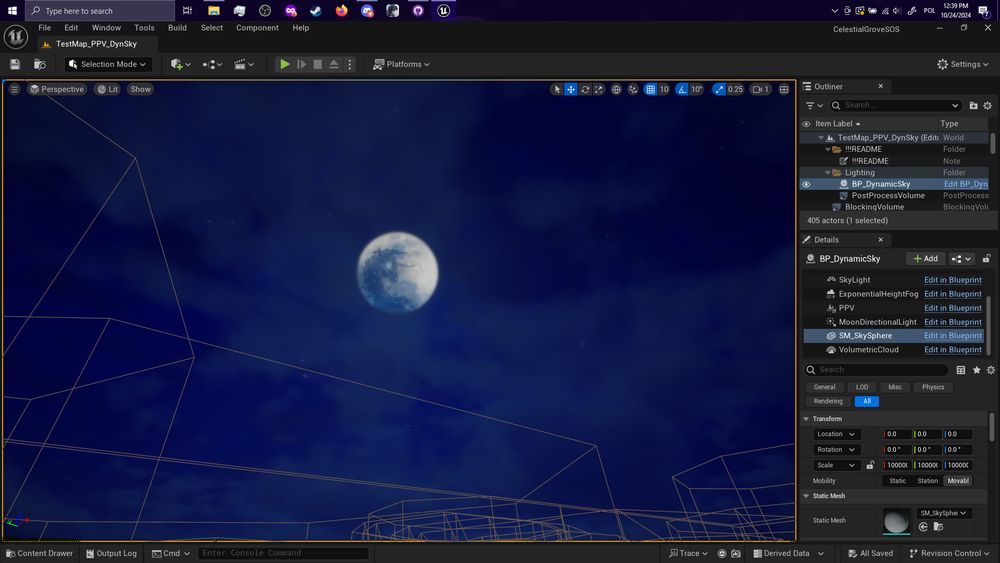Image resolution: width=1000 pixels, height=563 pixels.
Task: Select the Rendering filter tab in Details
Action: point(827,401)
